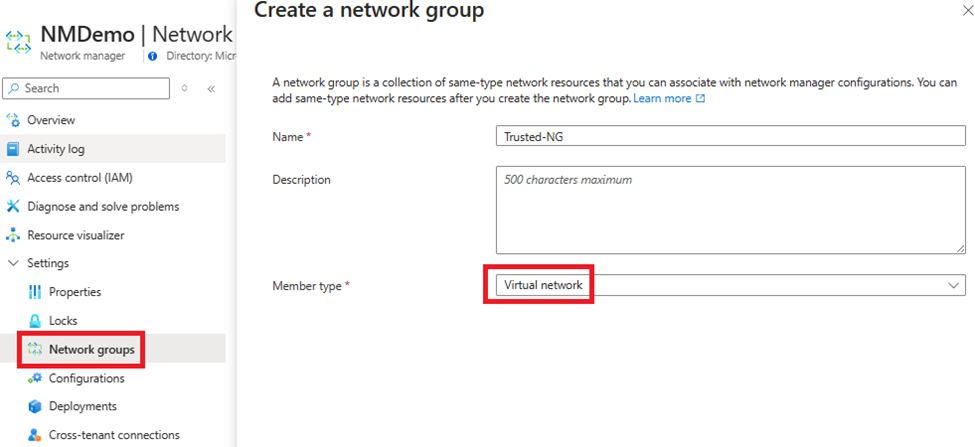Click the Description text area
The image size is (975, 447).
pos(730,209)
